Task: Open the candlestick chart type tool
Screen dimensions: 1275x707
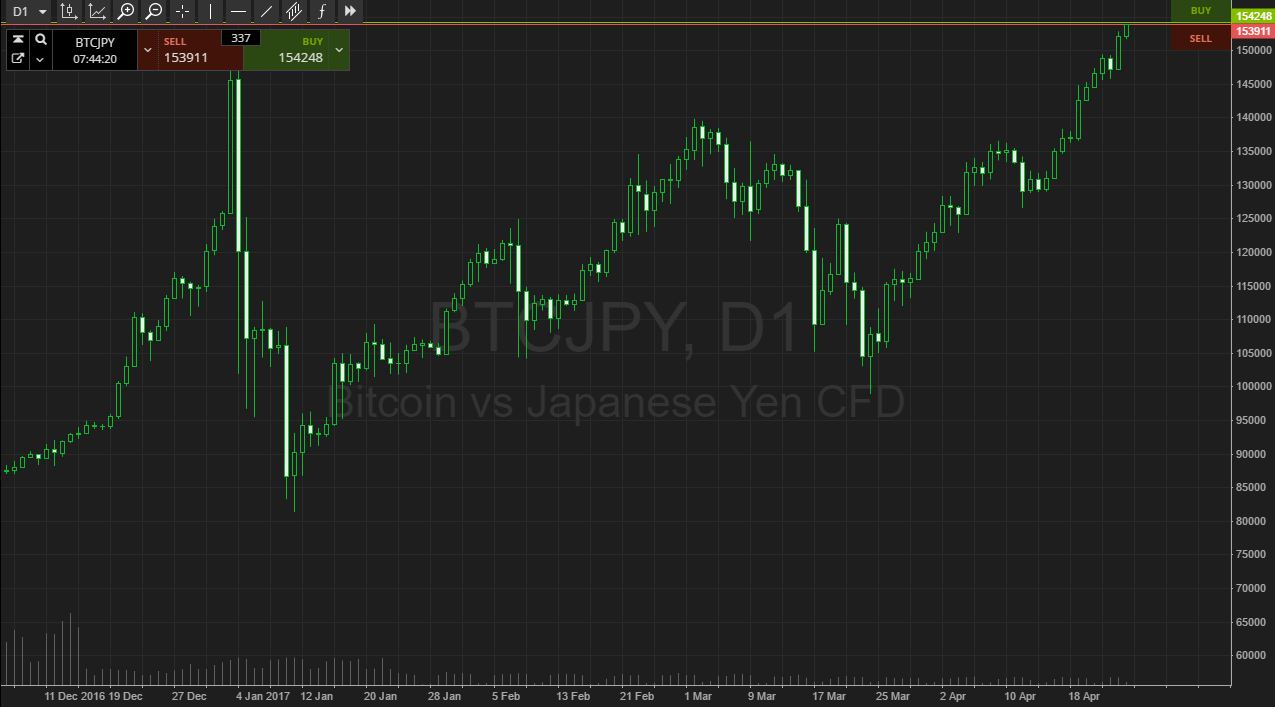Action: 68,11
